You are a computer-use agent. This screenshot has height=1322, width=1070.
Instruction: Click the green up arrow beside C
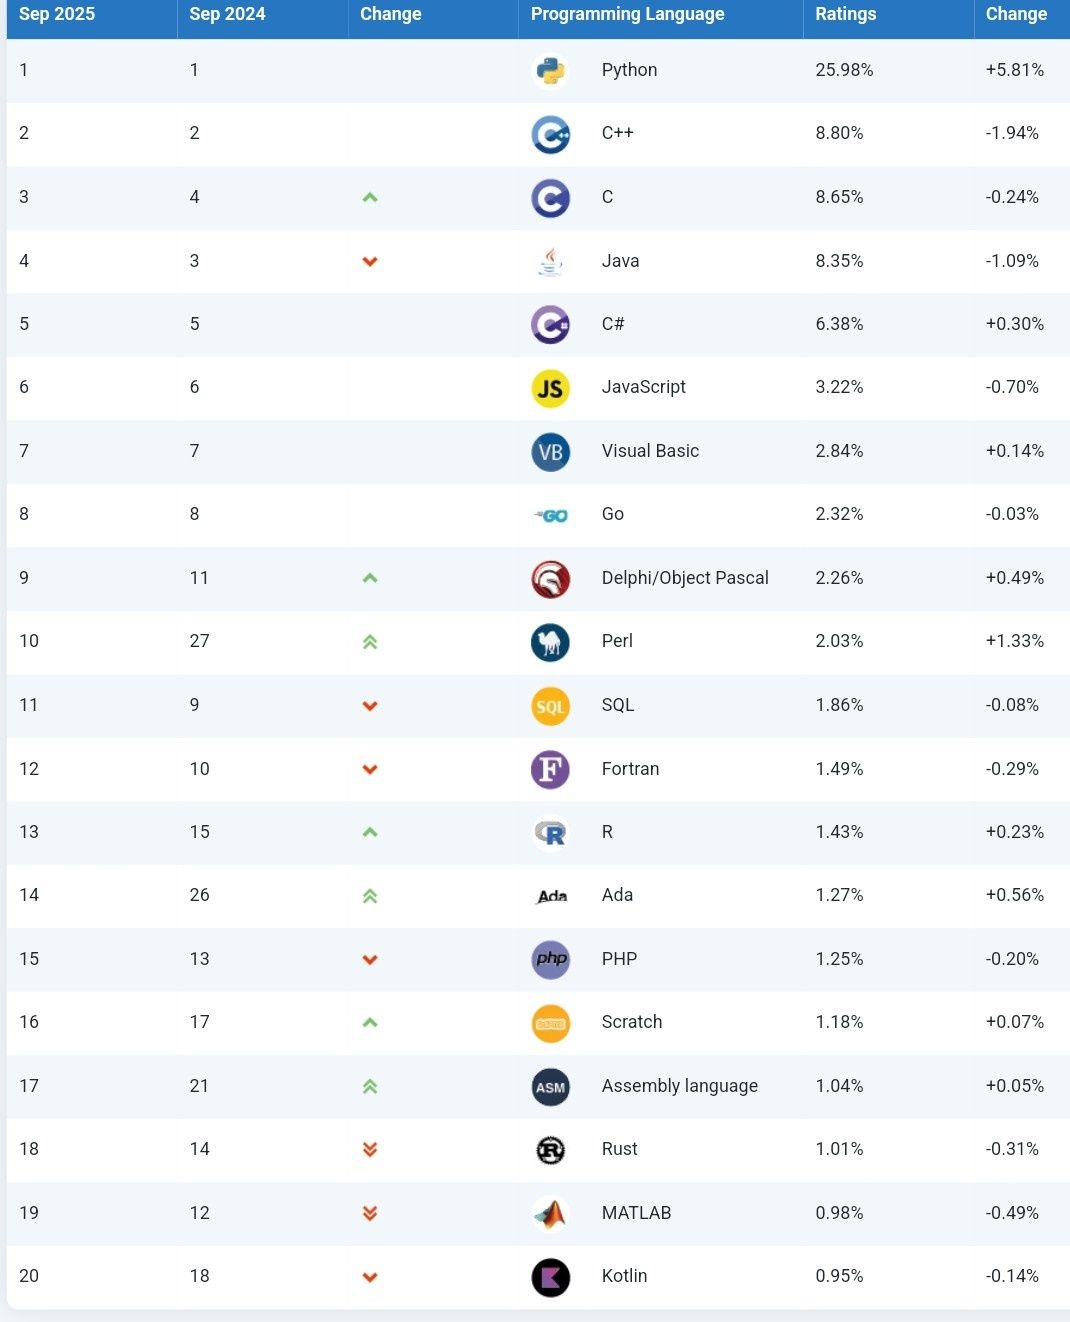click(370, 198)
